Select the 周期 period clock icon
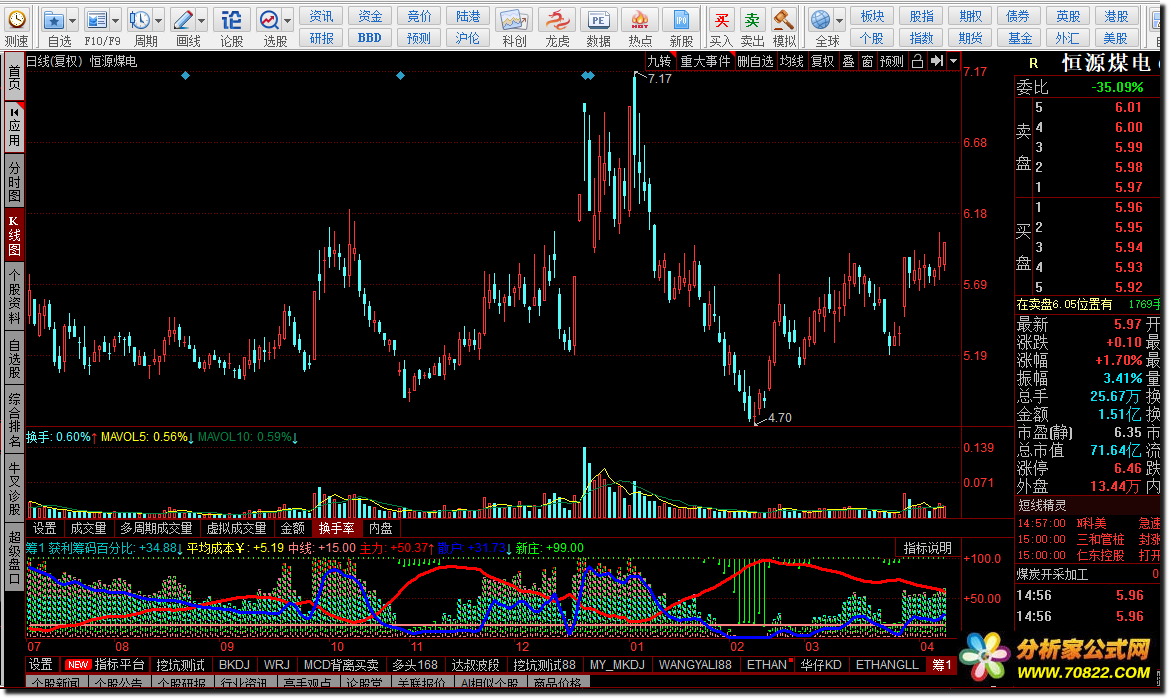This screenshot has height=698, width=1170. 140,19
